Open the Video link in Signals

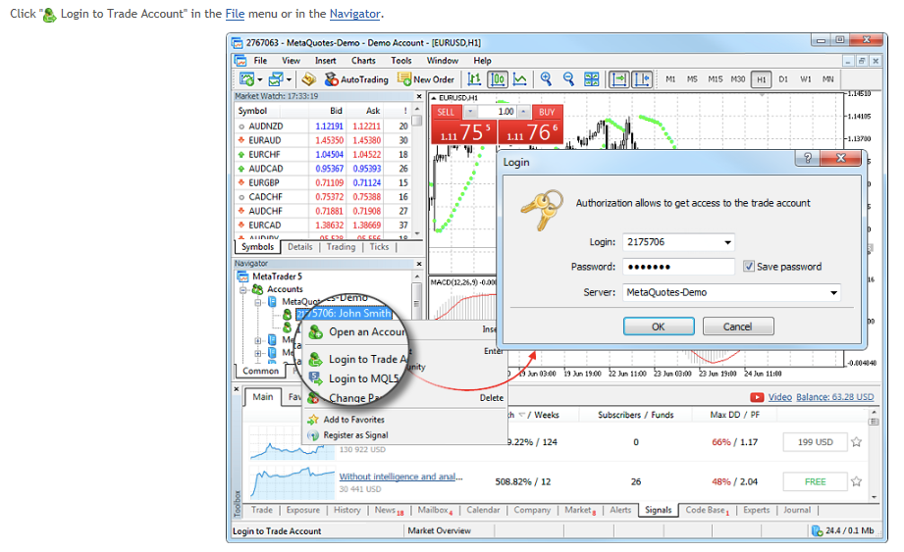pos(780,397)
